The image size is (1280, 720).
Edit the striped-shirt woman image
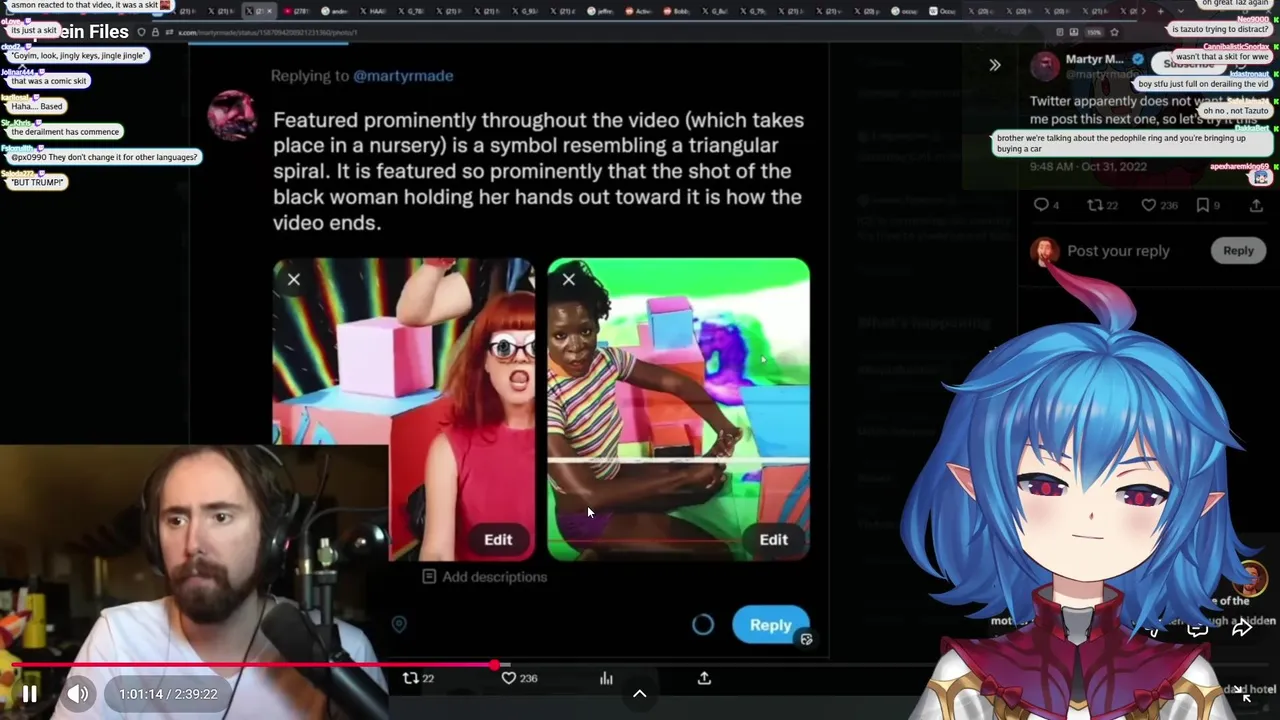pos(773,539)
